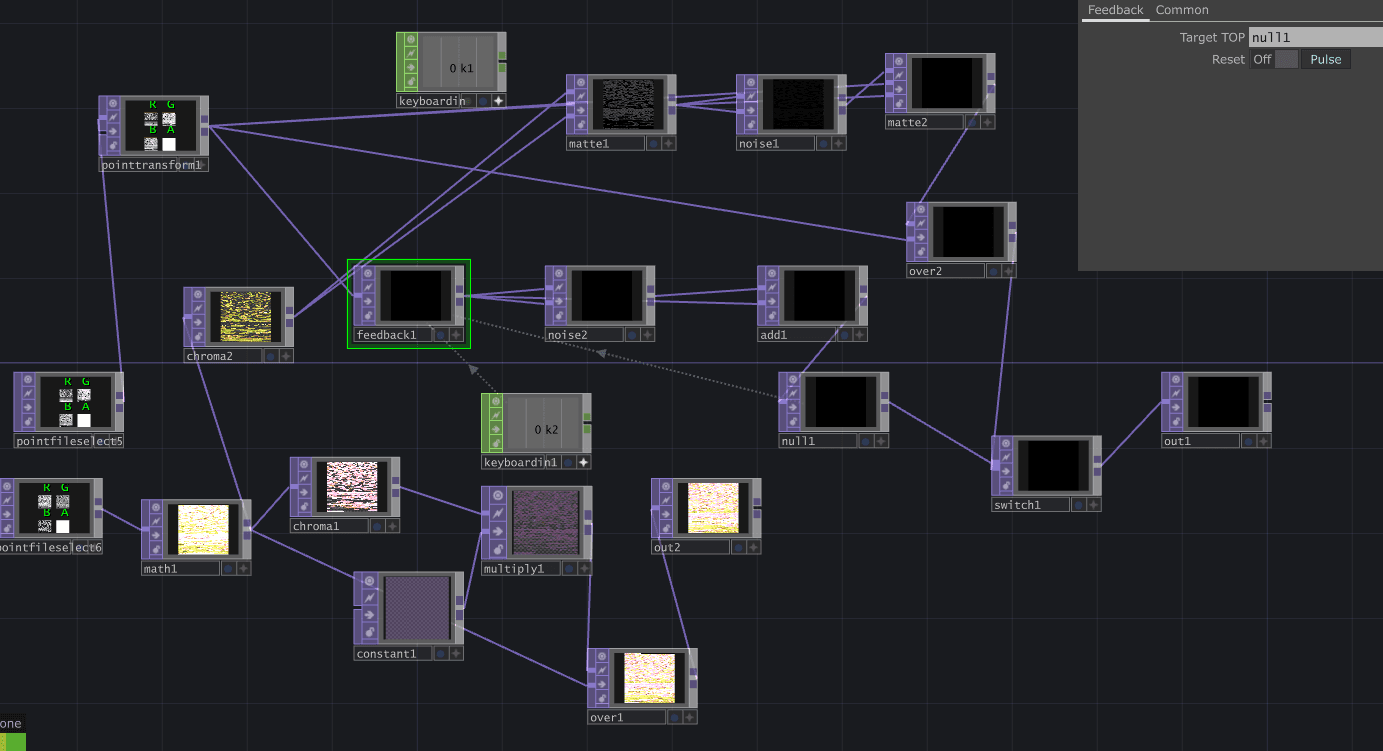
Task: Click the bypass arrow on keyboardin1 node
Action: click(x=497, y=430)
